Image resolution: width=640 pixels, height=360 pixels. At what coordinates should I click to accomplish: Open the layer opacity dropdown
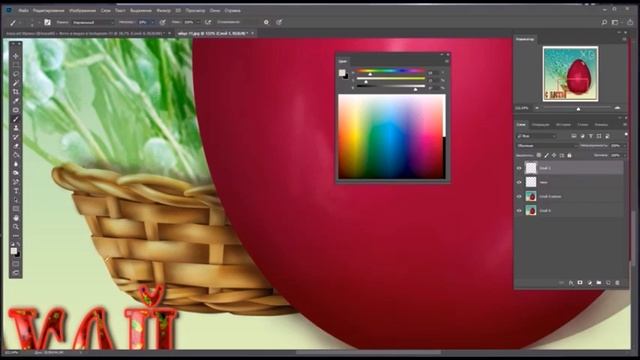(624, 146)
